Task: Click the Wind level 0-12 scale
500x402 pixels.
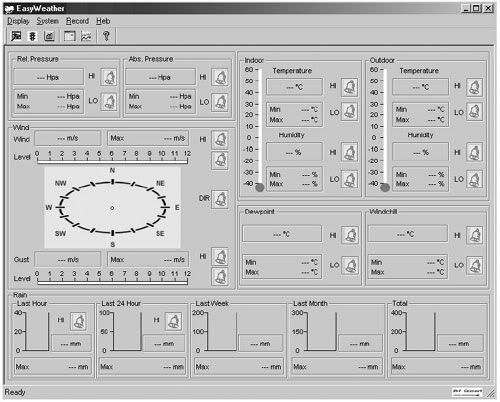Action: click(x=112, y=157)
